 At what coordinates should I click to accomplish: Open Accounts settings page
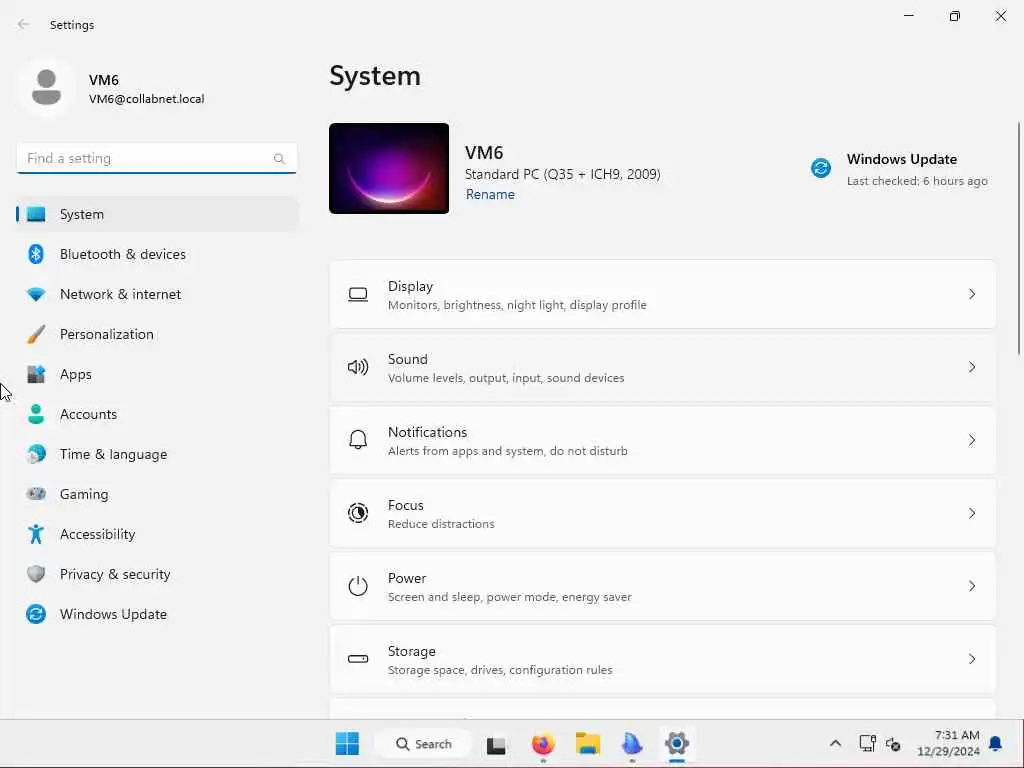[x=157, y=414]
